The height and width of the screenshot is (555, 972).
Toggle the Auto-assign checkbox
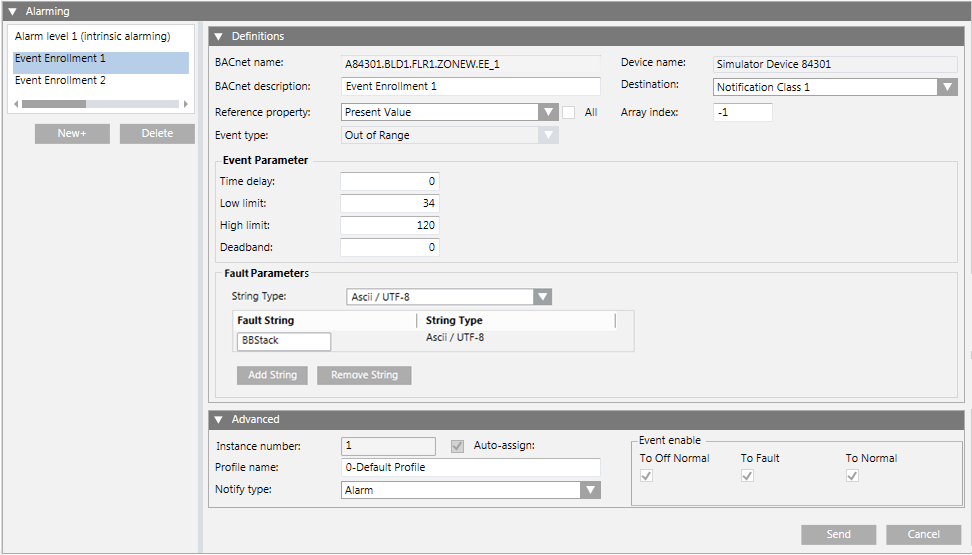point(458,446)
